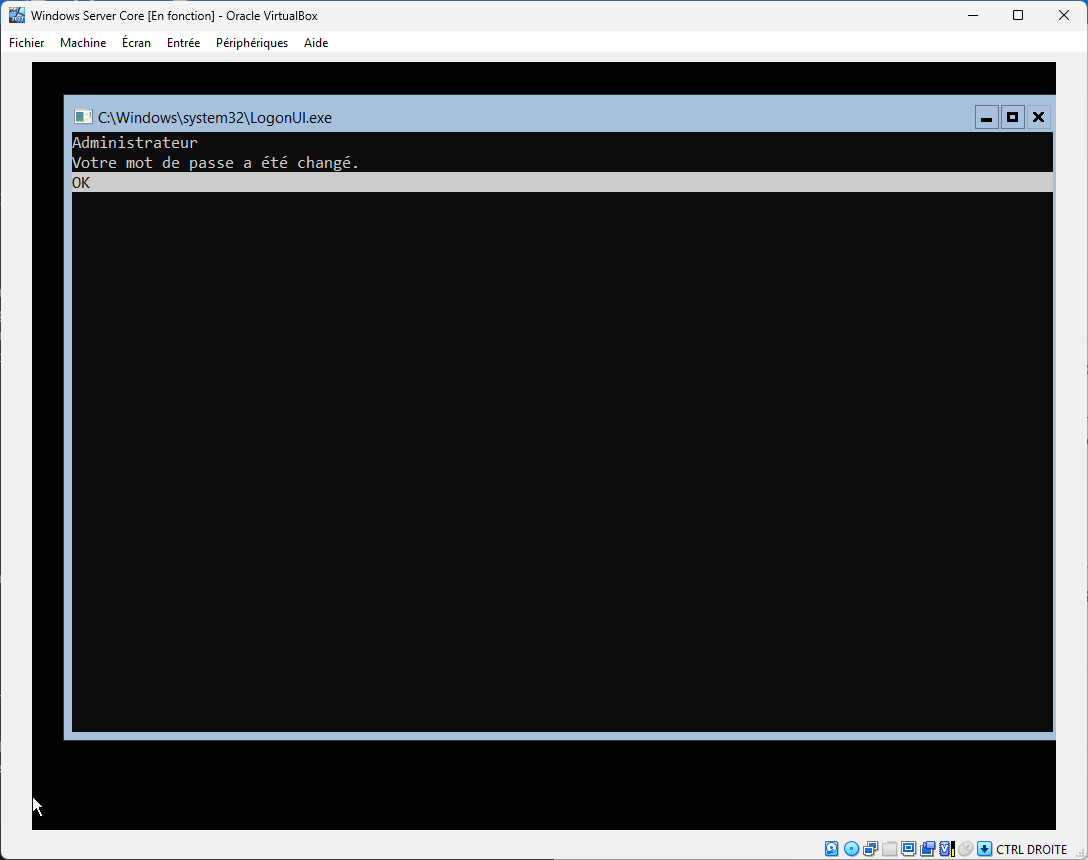Screen dimensions: 1088x860
Task: Select OK to confirm password change
Action: [562, 183]
